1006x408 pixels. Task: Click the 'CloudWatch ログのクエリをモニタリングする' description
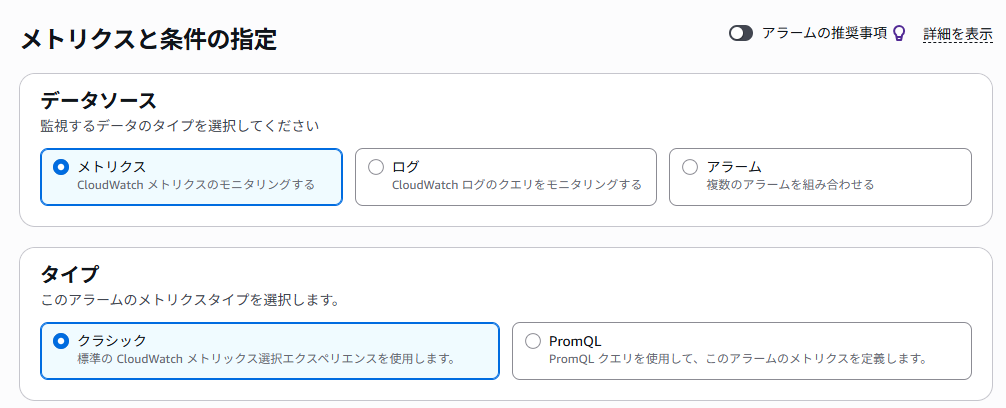[x=516, y=185]
